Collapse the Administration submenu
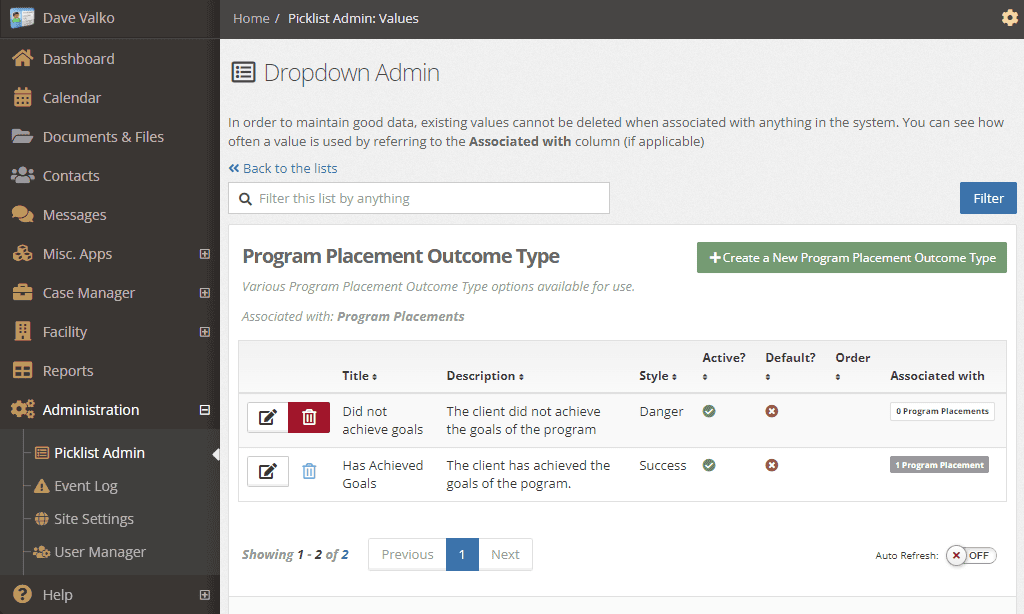1024x614 pixels. tap(204, 410)
